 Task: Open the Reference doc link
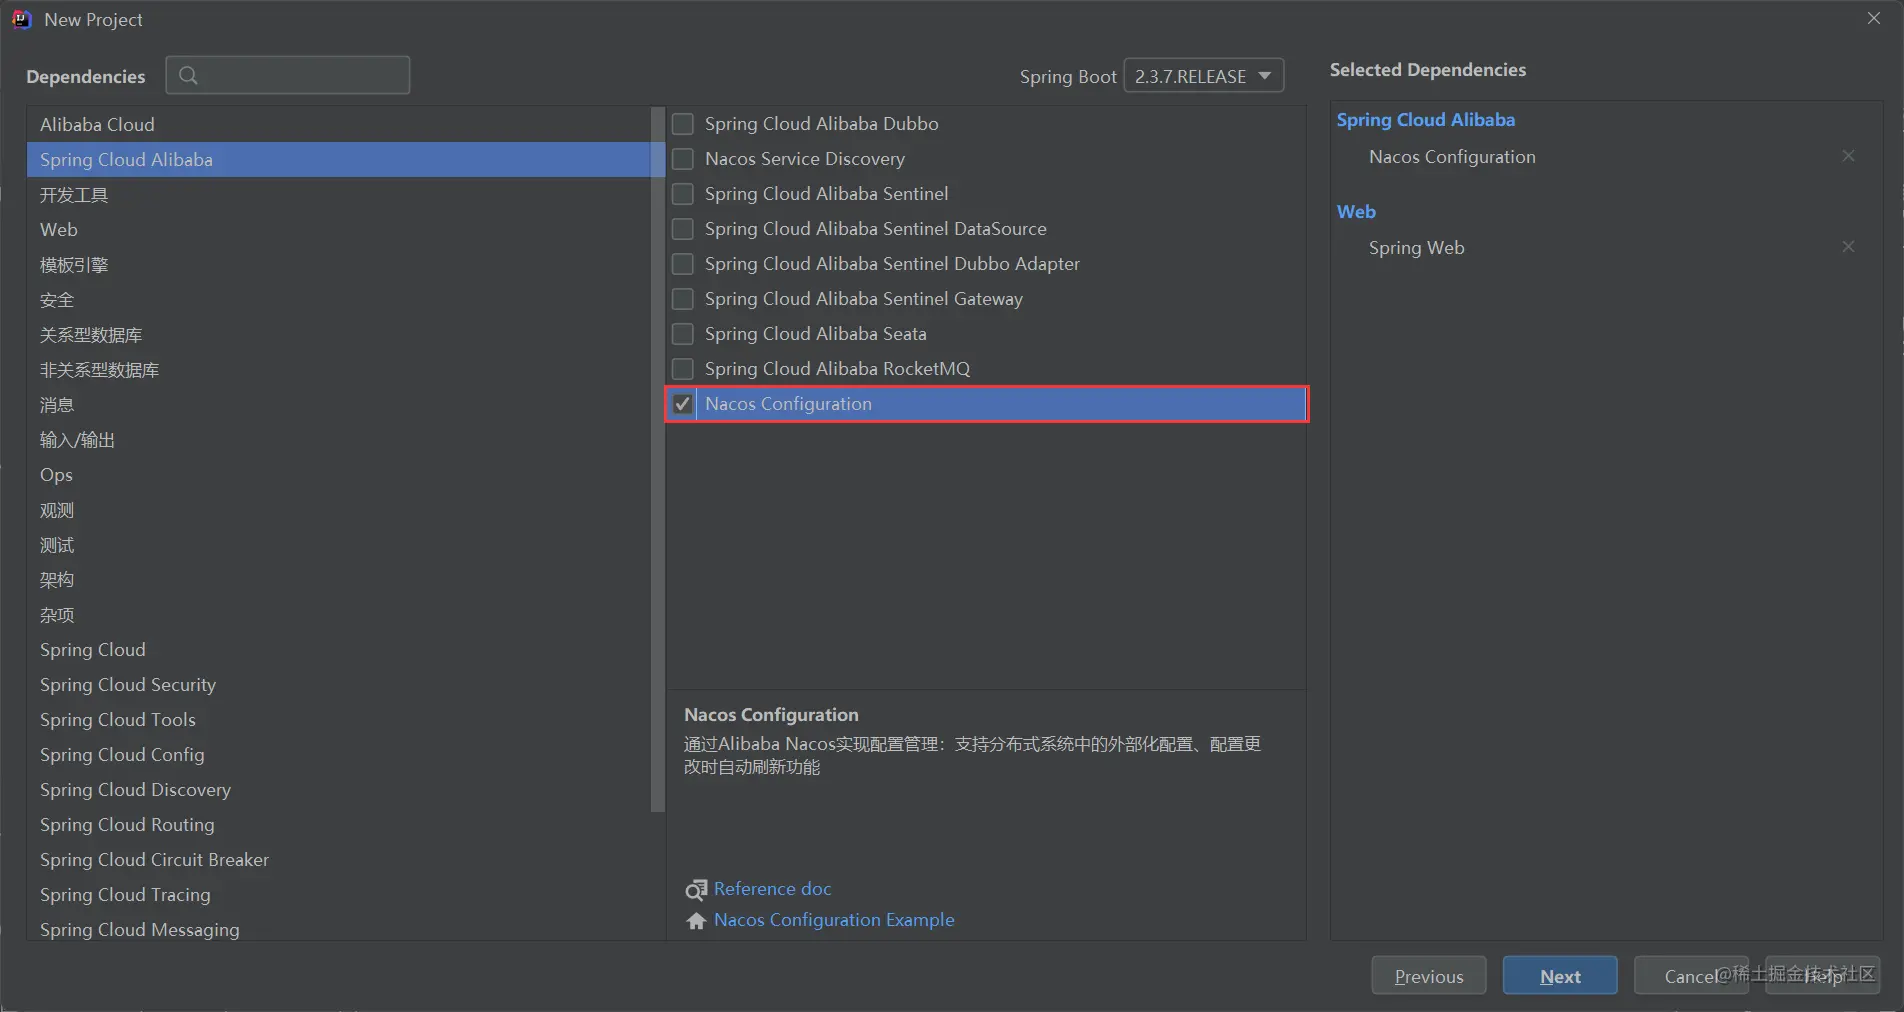[x=772, y=889]
